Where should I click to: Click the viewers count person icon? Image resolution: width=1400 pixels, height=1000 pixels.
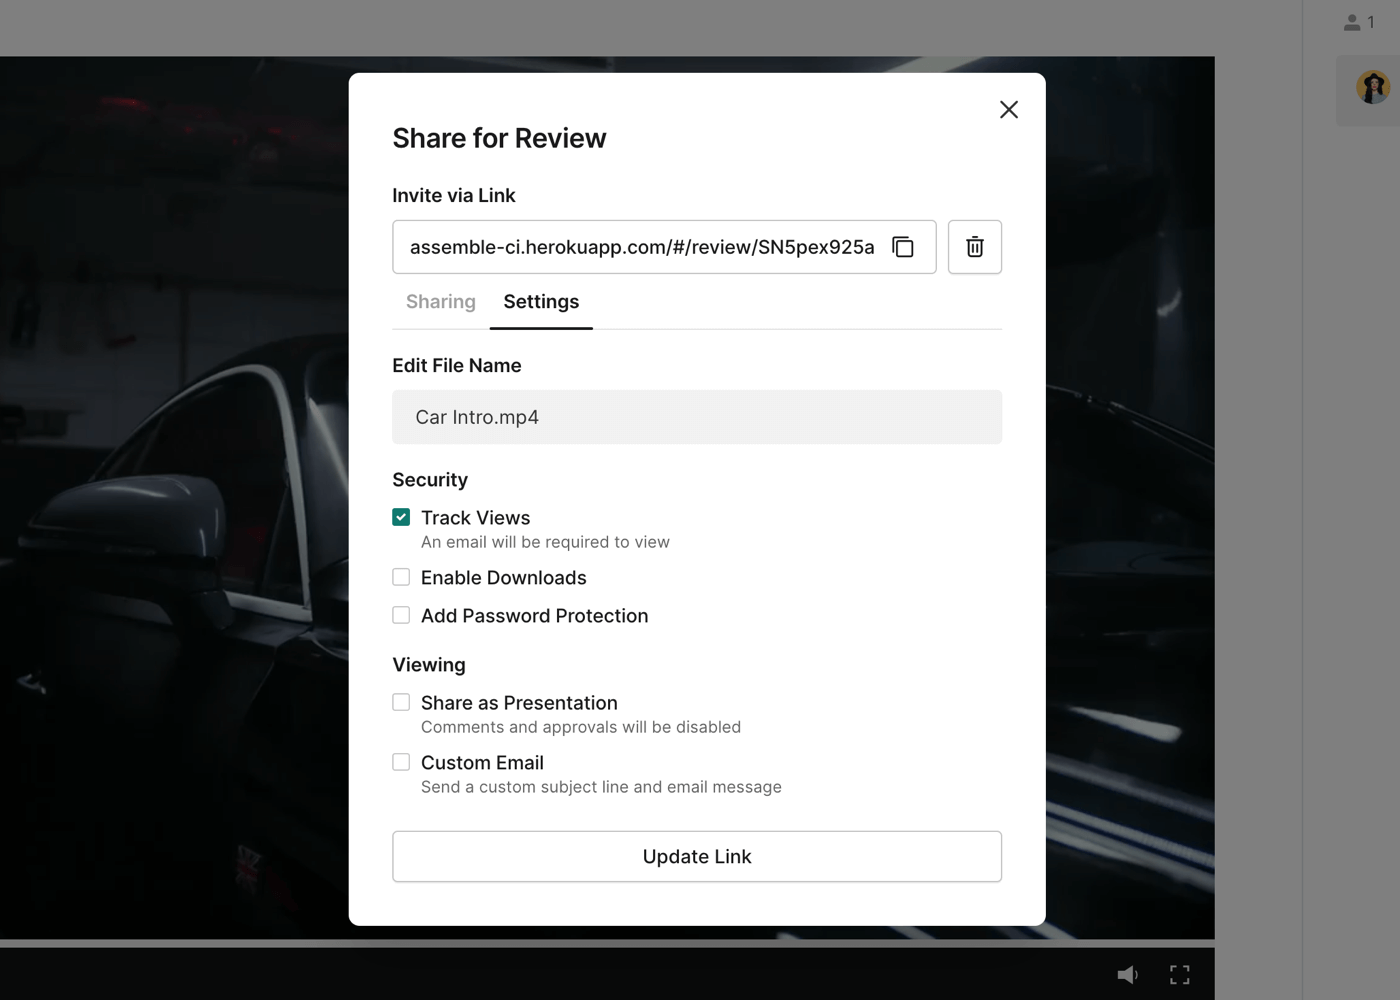point(1352,22)
